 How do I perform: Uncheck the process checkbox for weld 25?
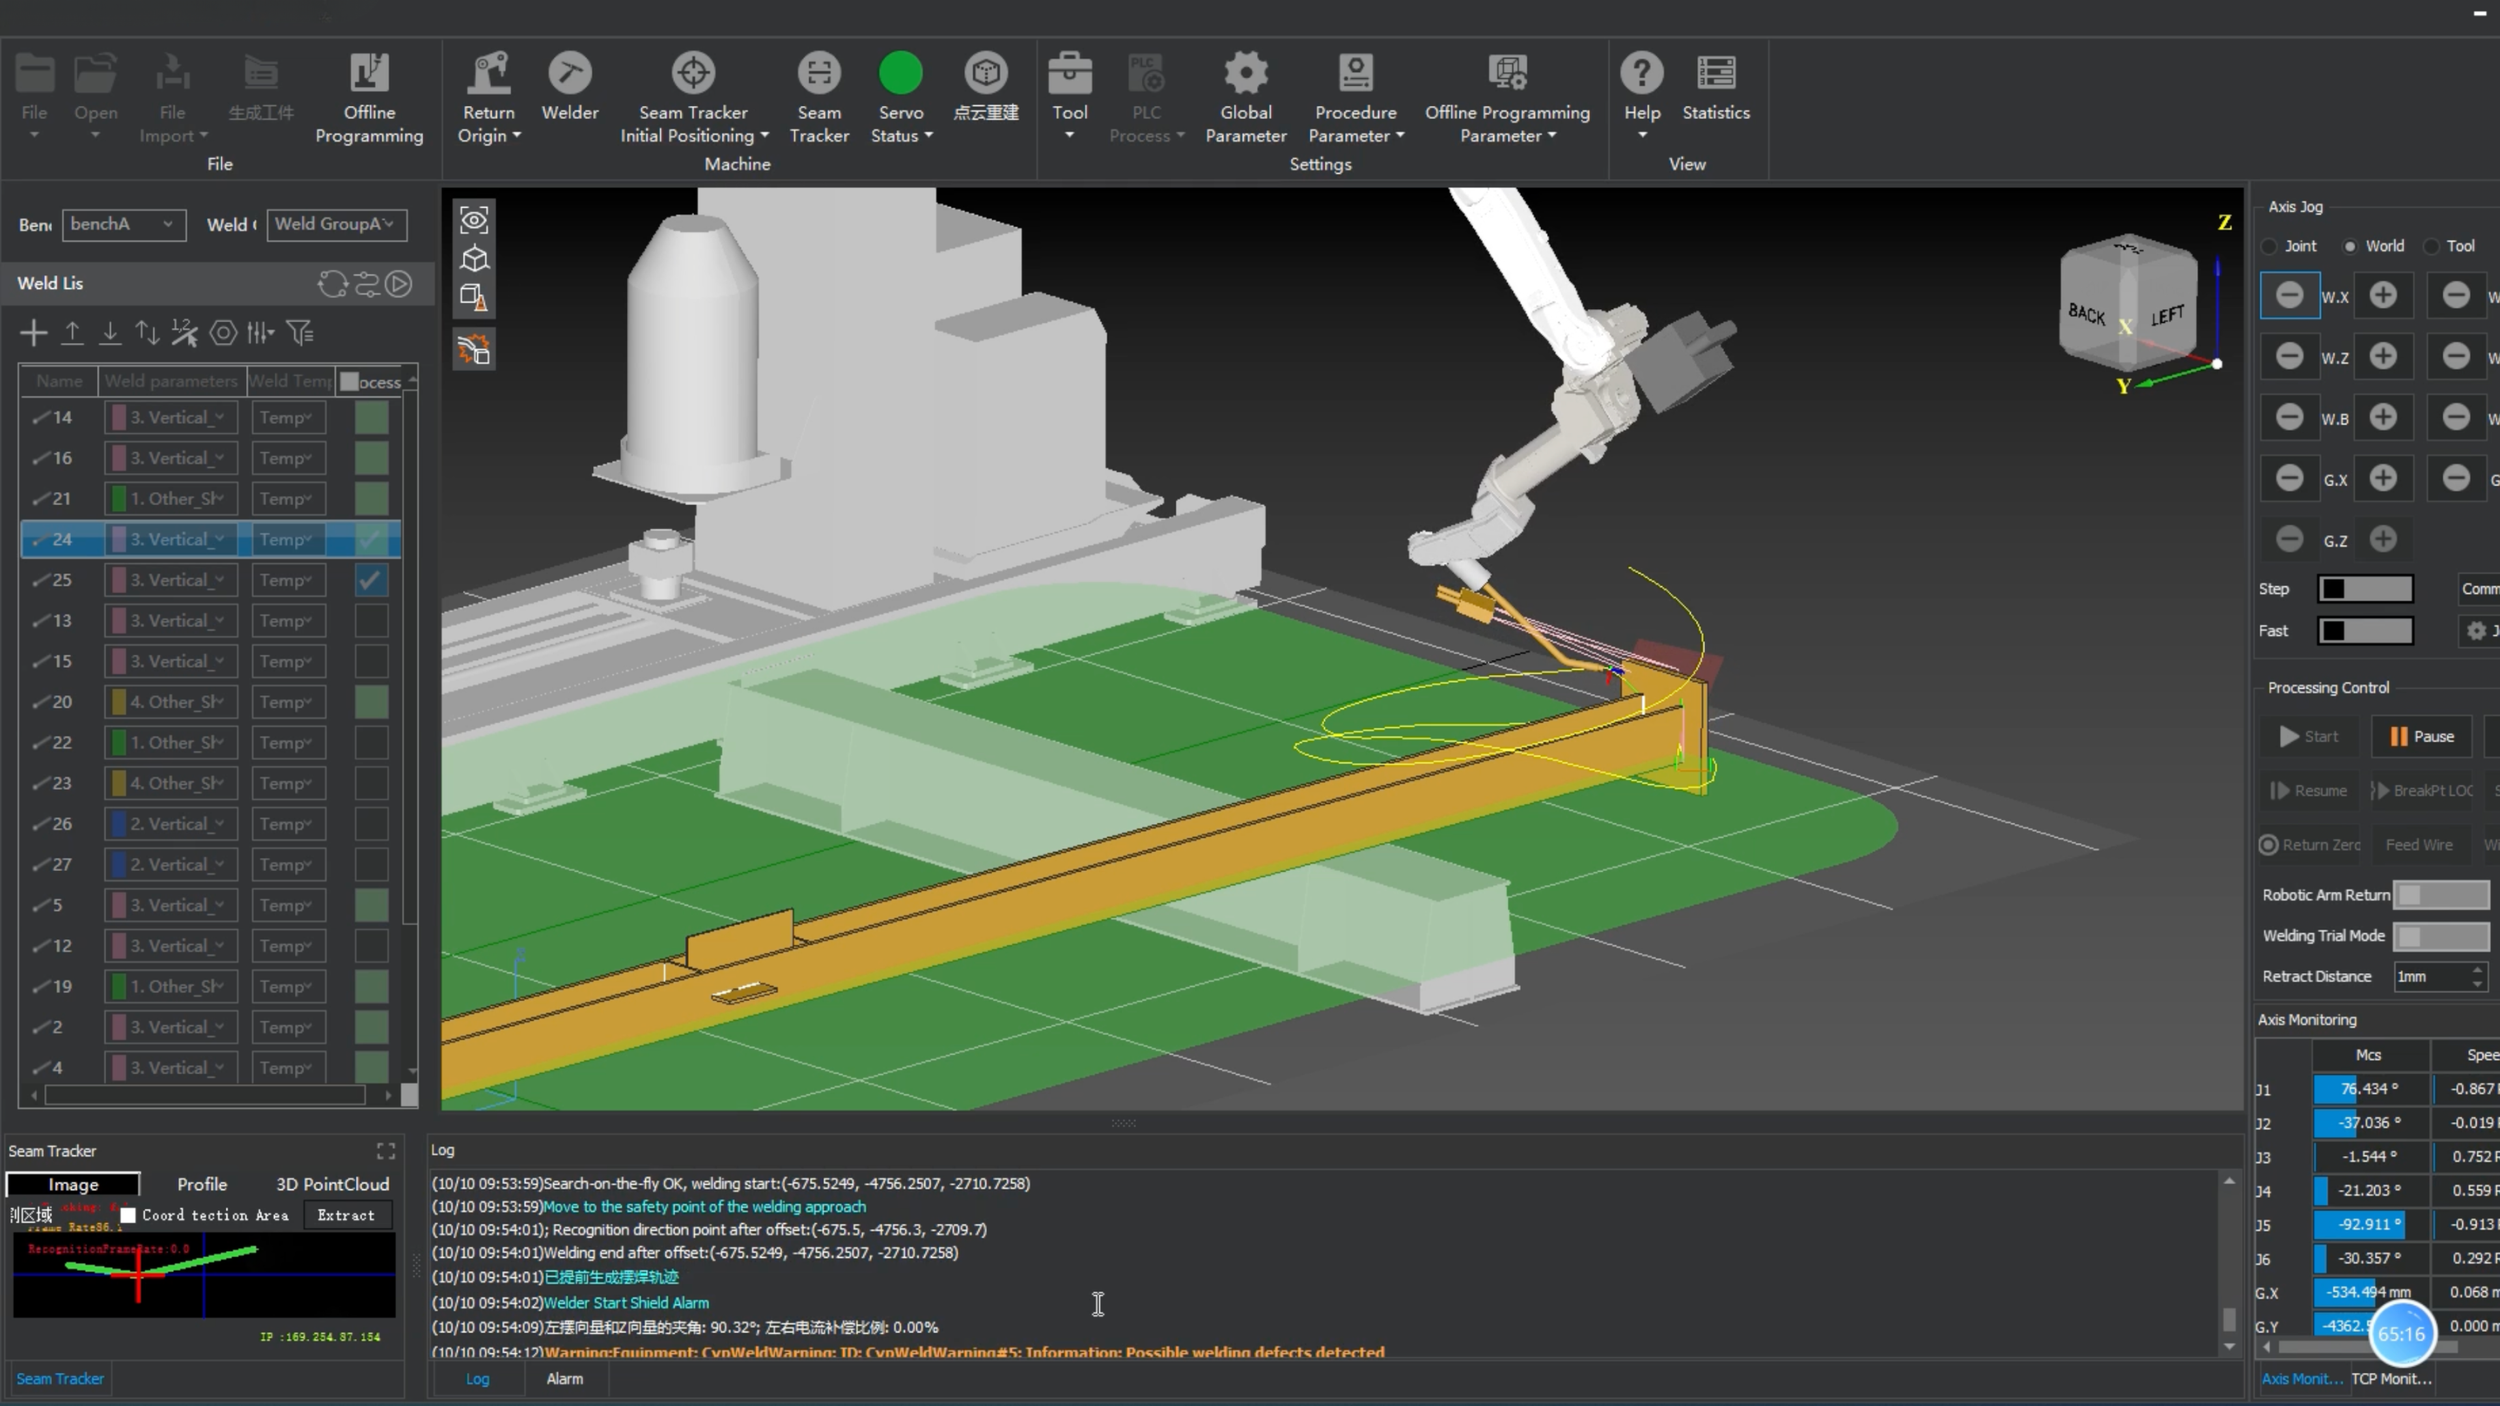pyautogui.click(x=371, y=580)
